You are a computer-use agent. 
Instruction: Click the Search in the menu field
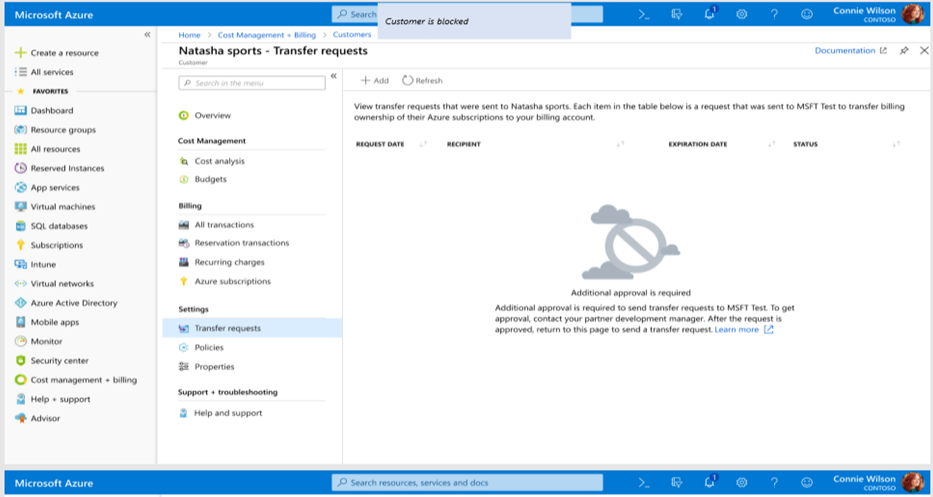click(x=252, y=83)
